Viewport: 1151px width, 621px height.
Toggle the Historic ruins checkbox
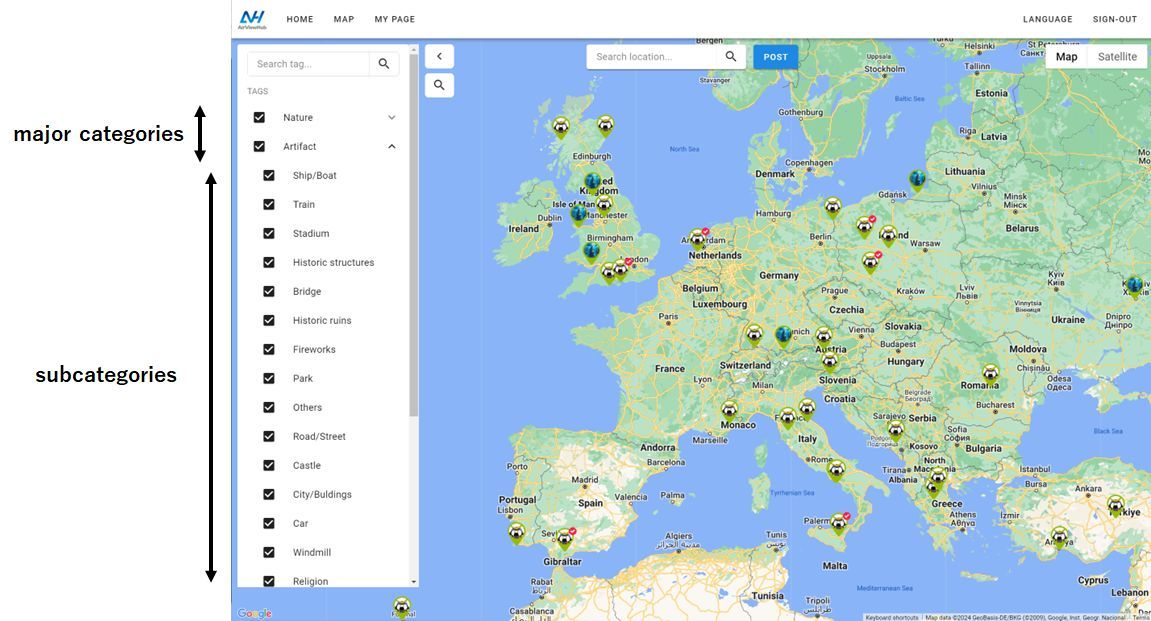coord(269,320)
